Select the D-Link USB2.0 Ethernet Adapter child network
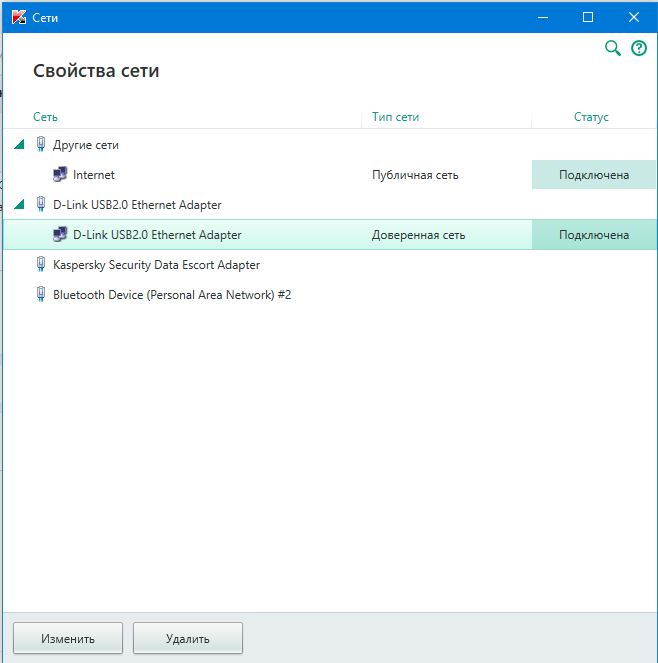 [x=330, y=235]
